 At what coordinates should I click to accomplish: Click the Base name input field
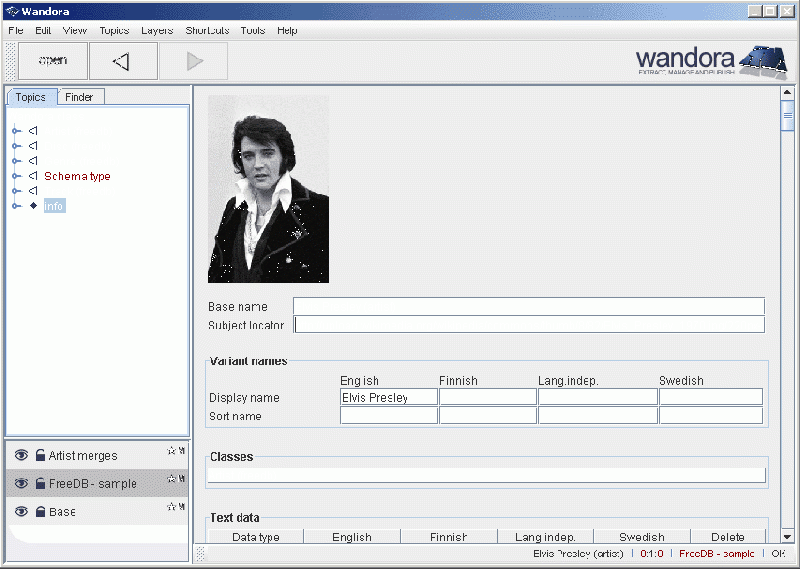pos(528,306)
